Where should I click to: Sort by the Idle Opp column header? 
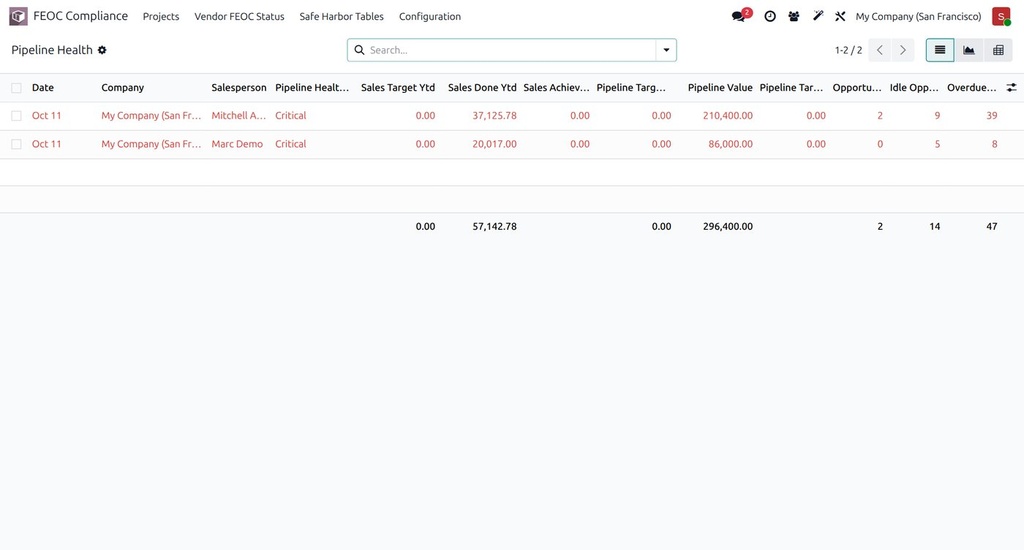[x=914, y=88]
